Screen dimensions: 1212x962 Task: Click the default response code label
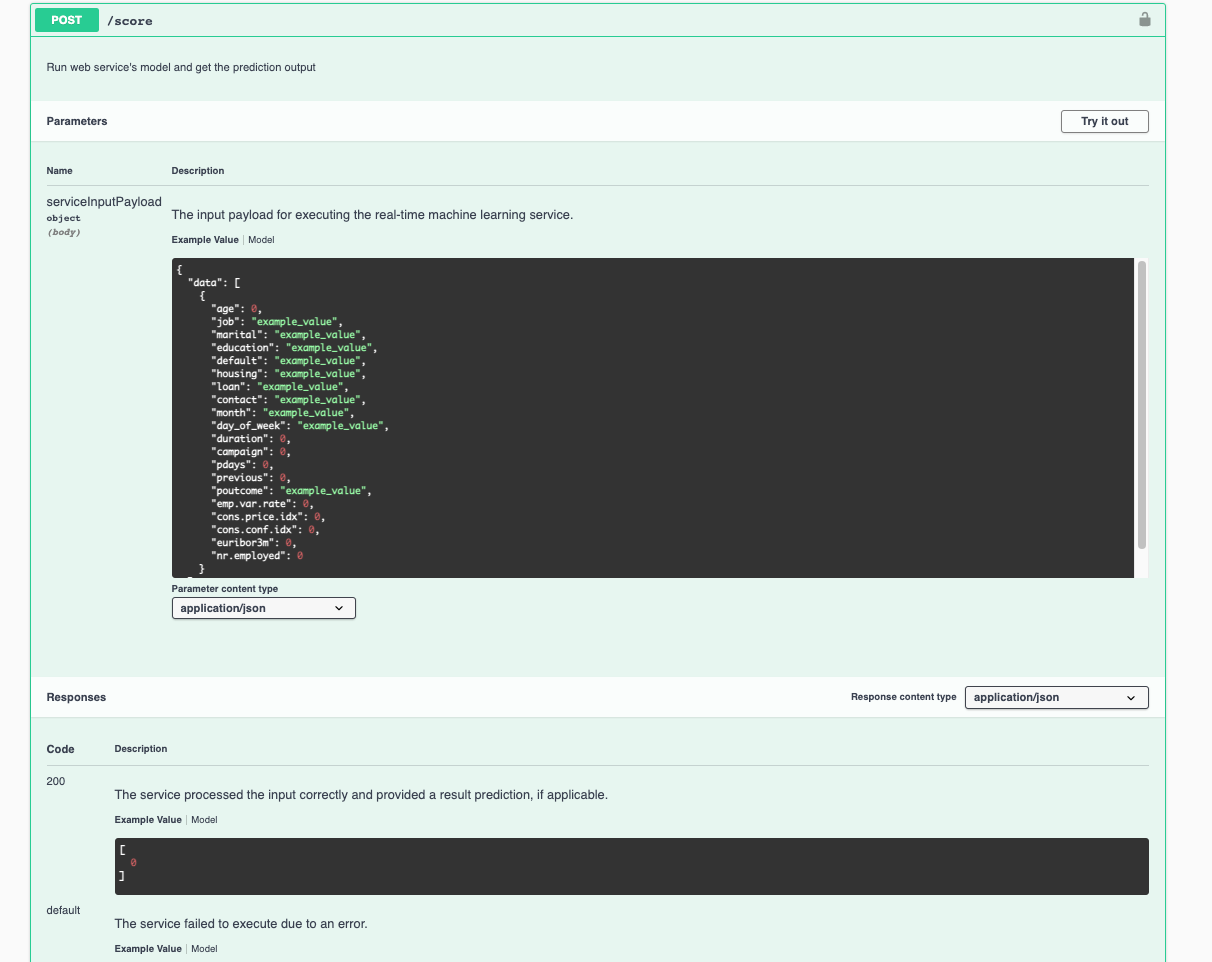63,910
